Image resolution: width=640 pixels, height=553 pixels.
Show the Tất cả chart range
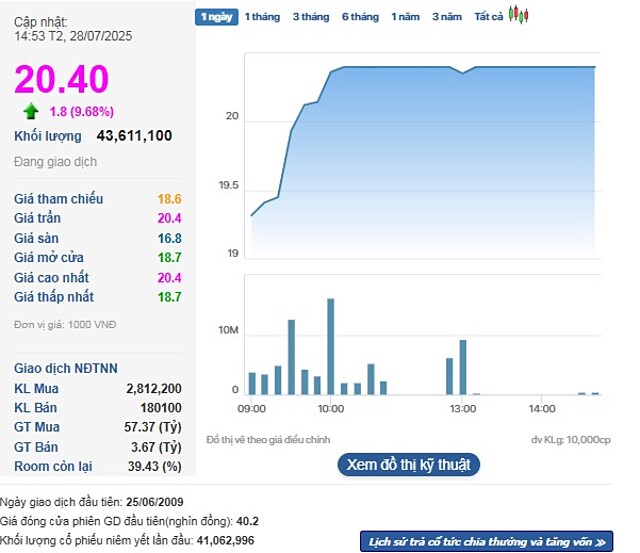pyautogui.click(x=489, y=17)
